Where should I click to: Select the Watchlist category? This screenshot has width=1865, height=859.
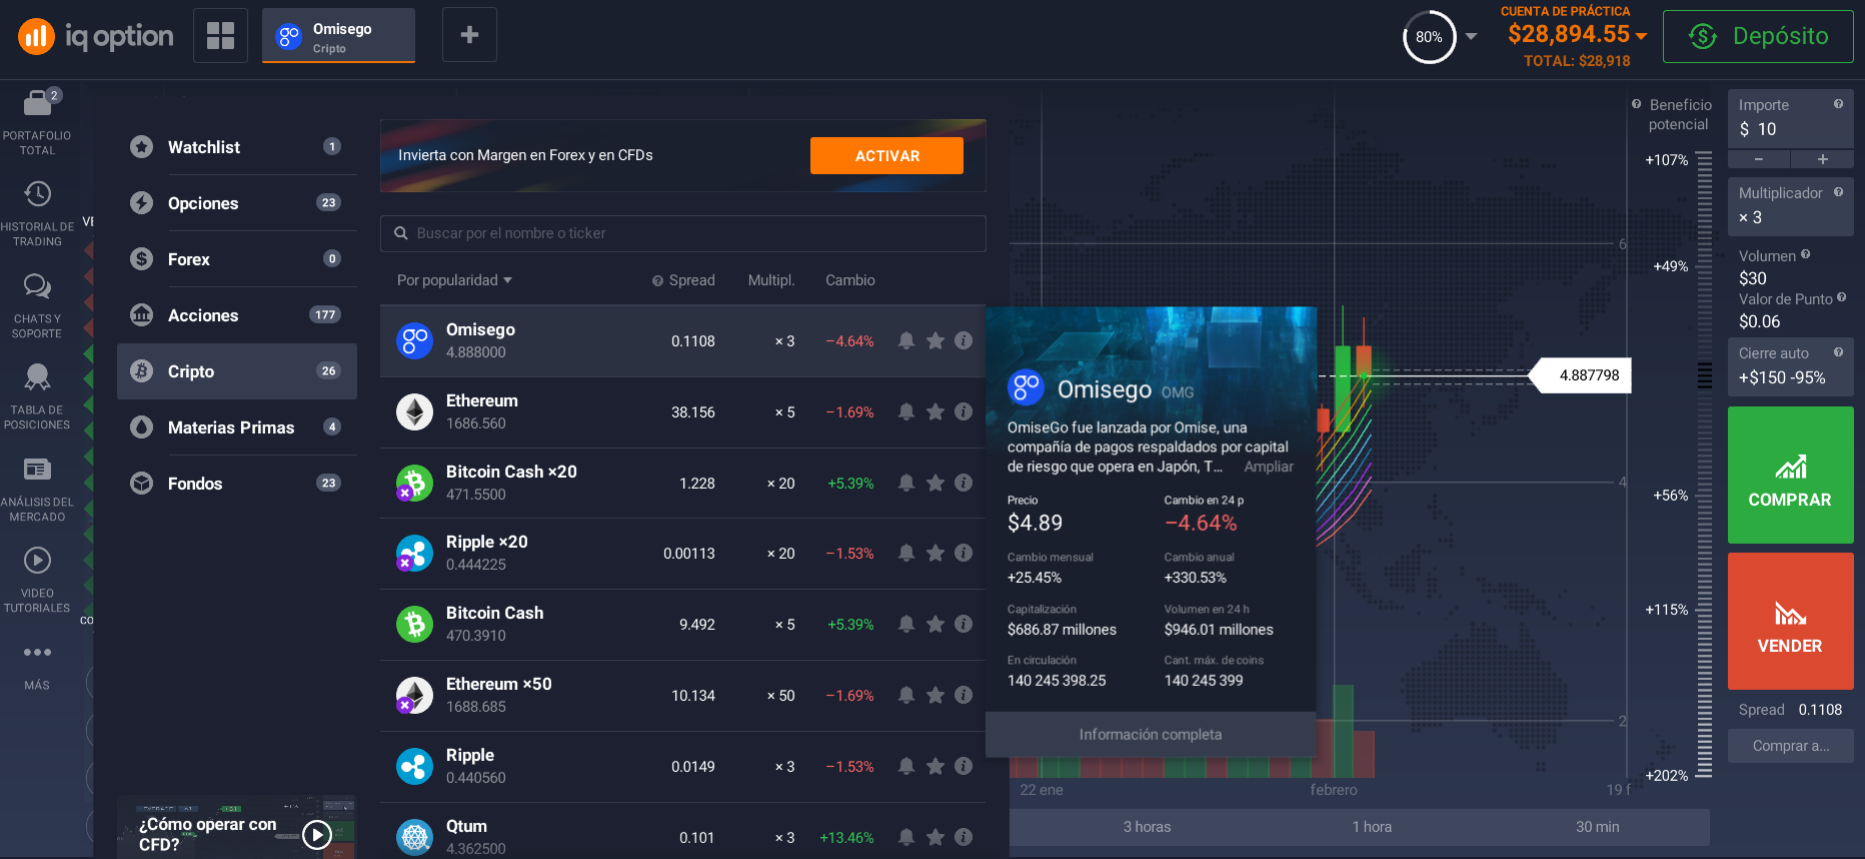[237, 147]
